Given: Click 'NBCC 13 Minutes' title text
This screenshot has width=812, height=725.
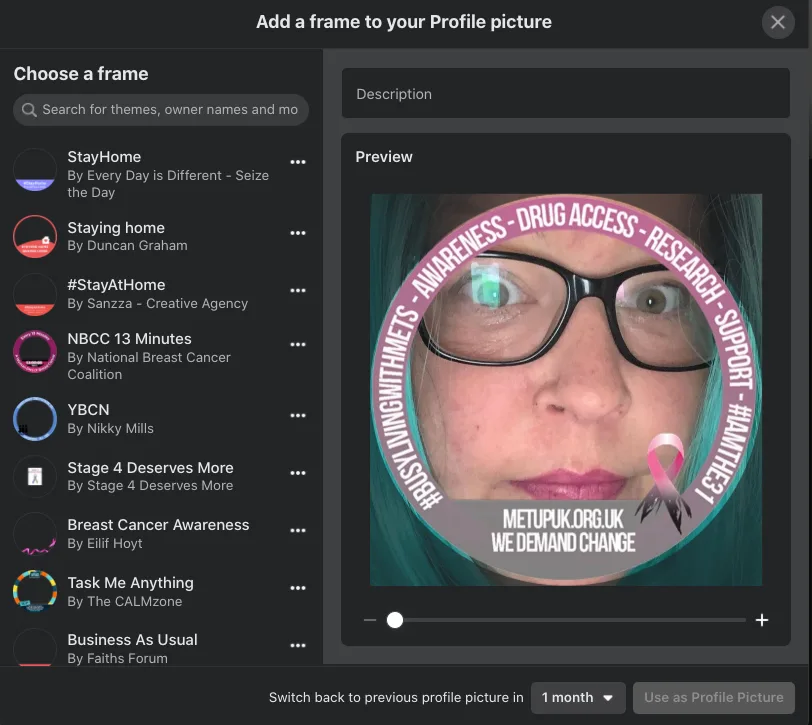Looking at the screenshot, I should 129,339.
